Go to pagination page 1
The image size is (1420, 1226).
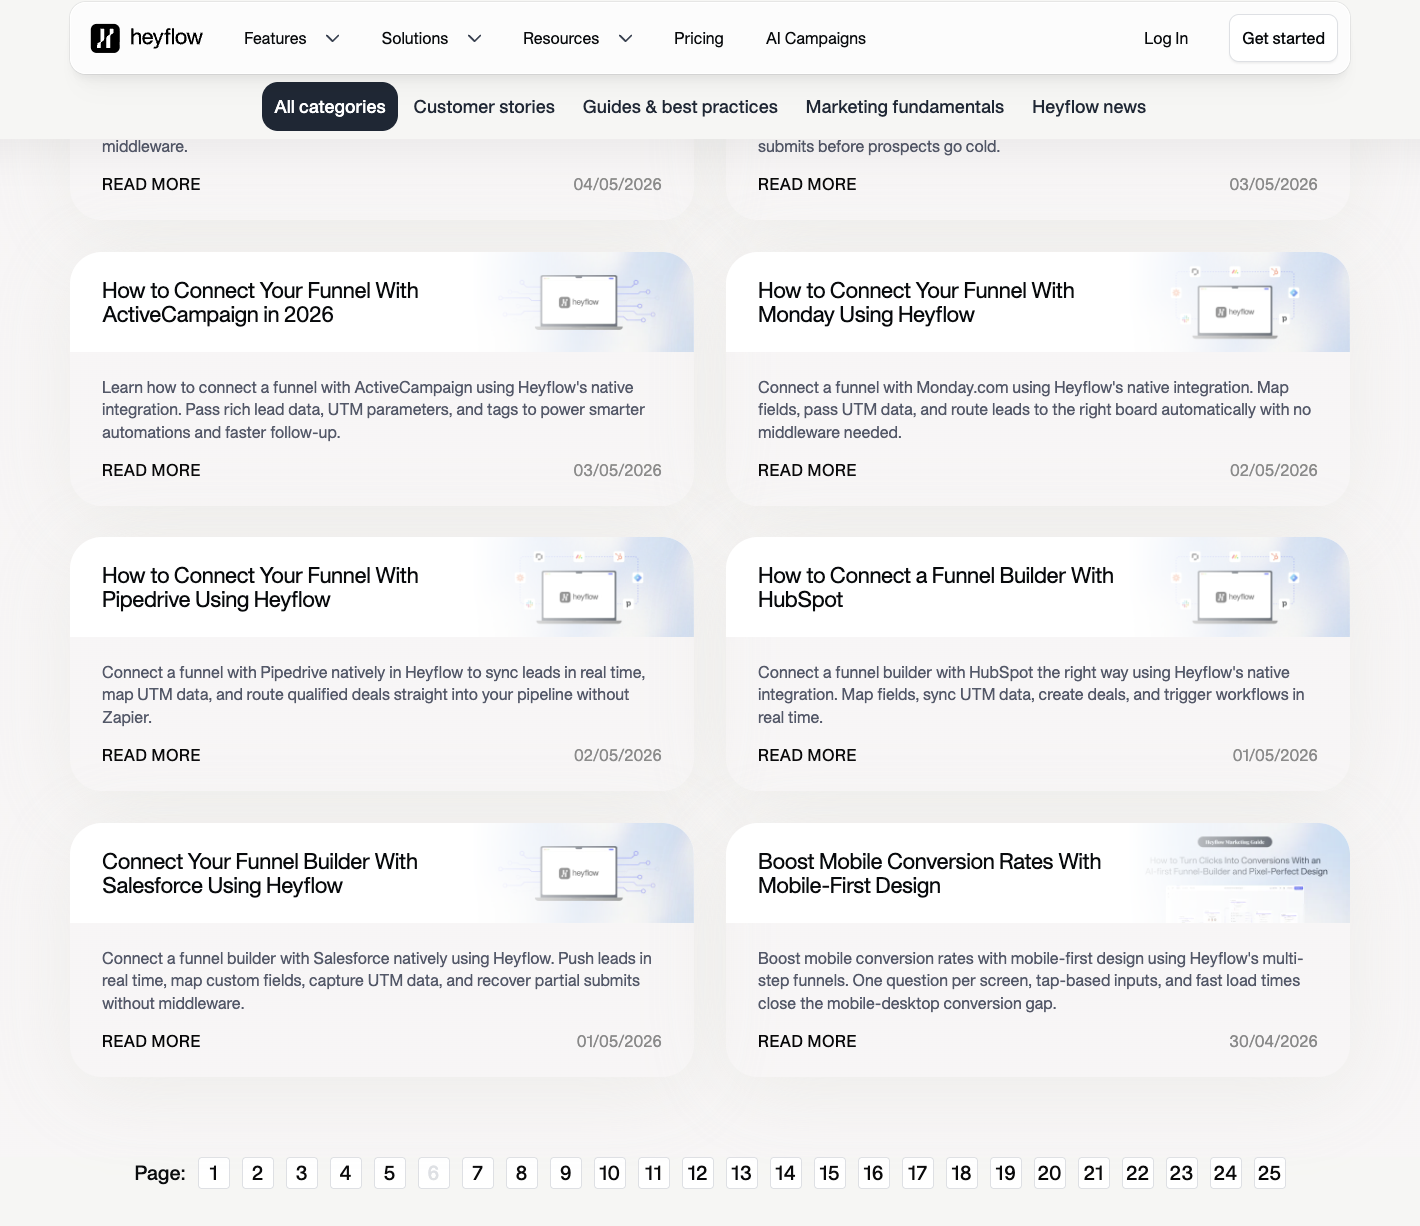click(x=214, y=1173)
